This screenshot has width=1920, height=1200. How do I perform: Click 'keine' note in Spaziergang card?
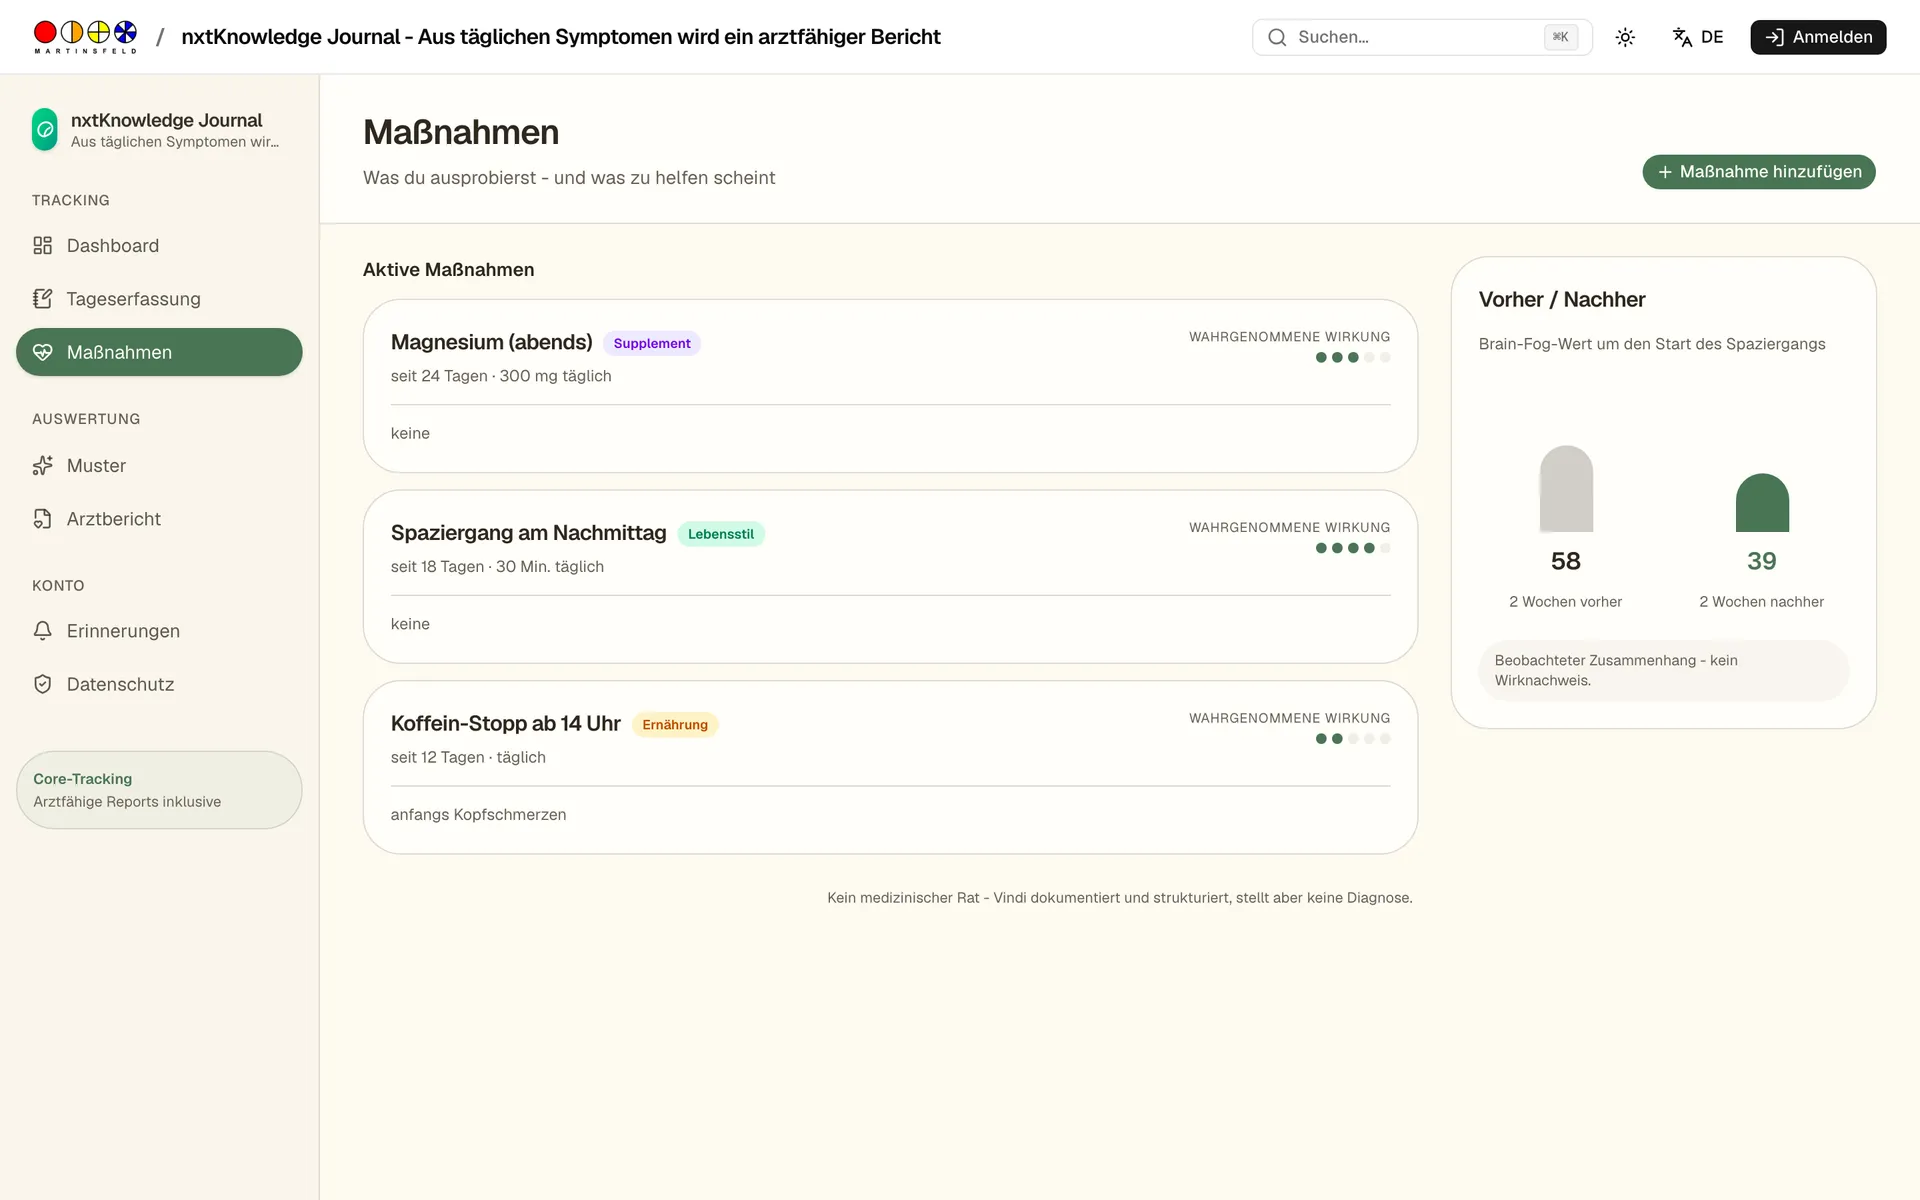click(x=410, y=624)
